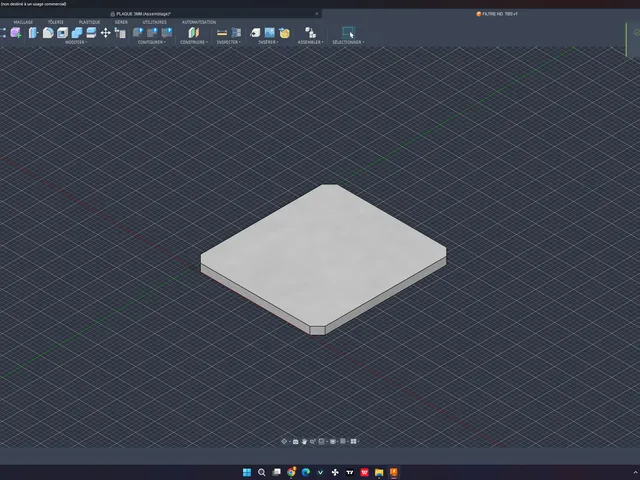Select the Construire offset plane icon

tap(194, 33)
